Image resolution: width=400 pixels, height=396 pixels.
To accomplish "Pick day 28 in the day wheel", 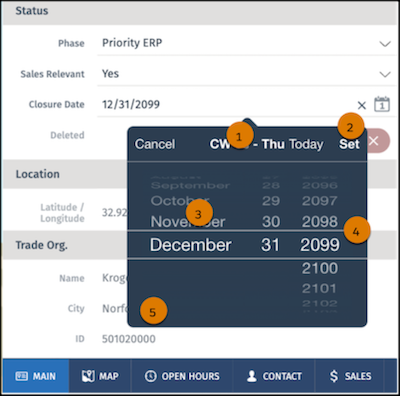I will (271, 185).
